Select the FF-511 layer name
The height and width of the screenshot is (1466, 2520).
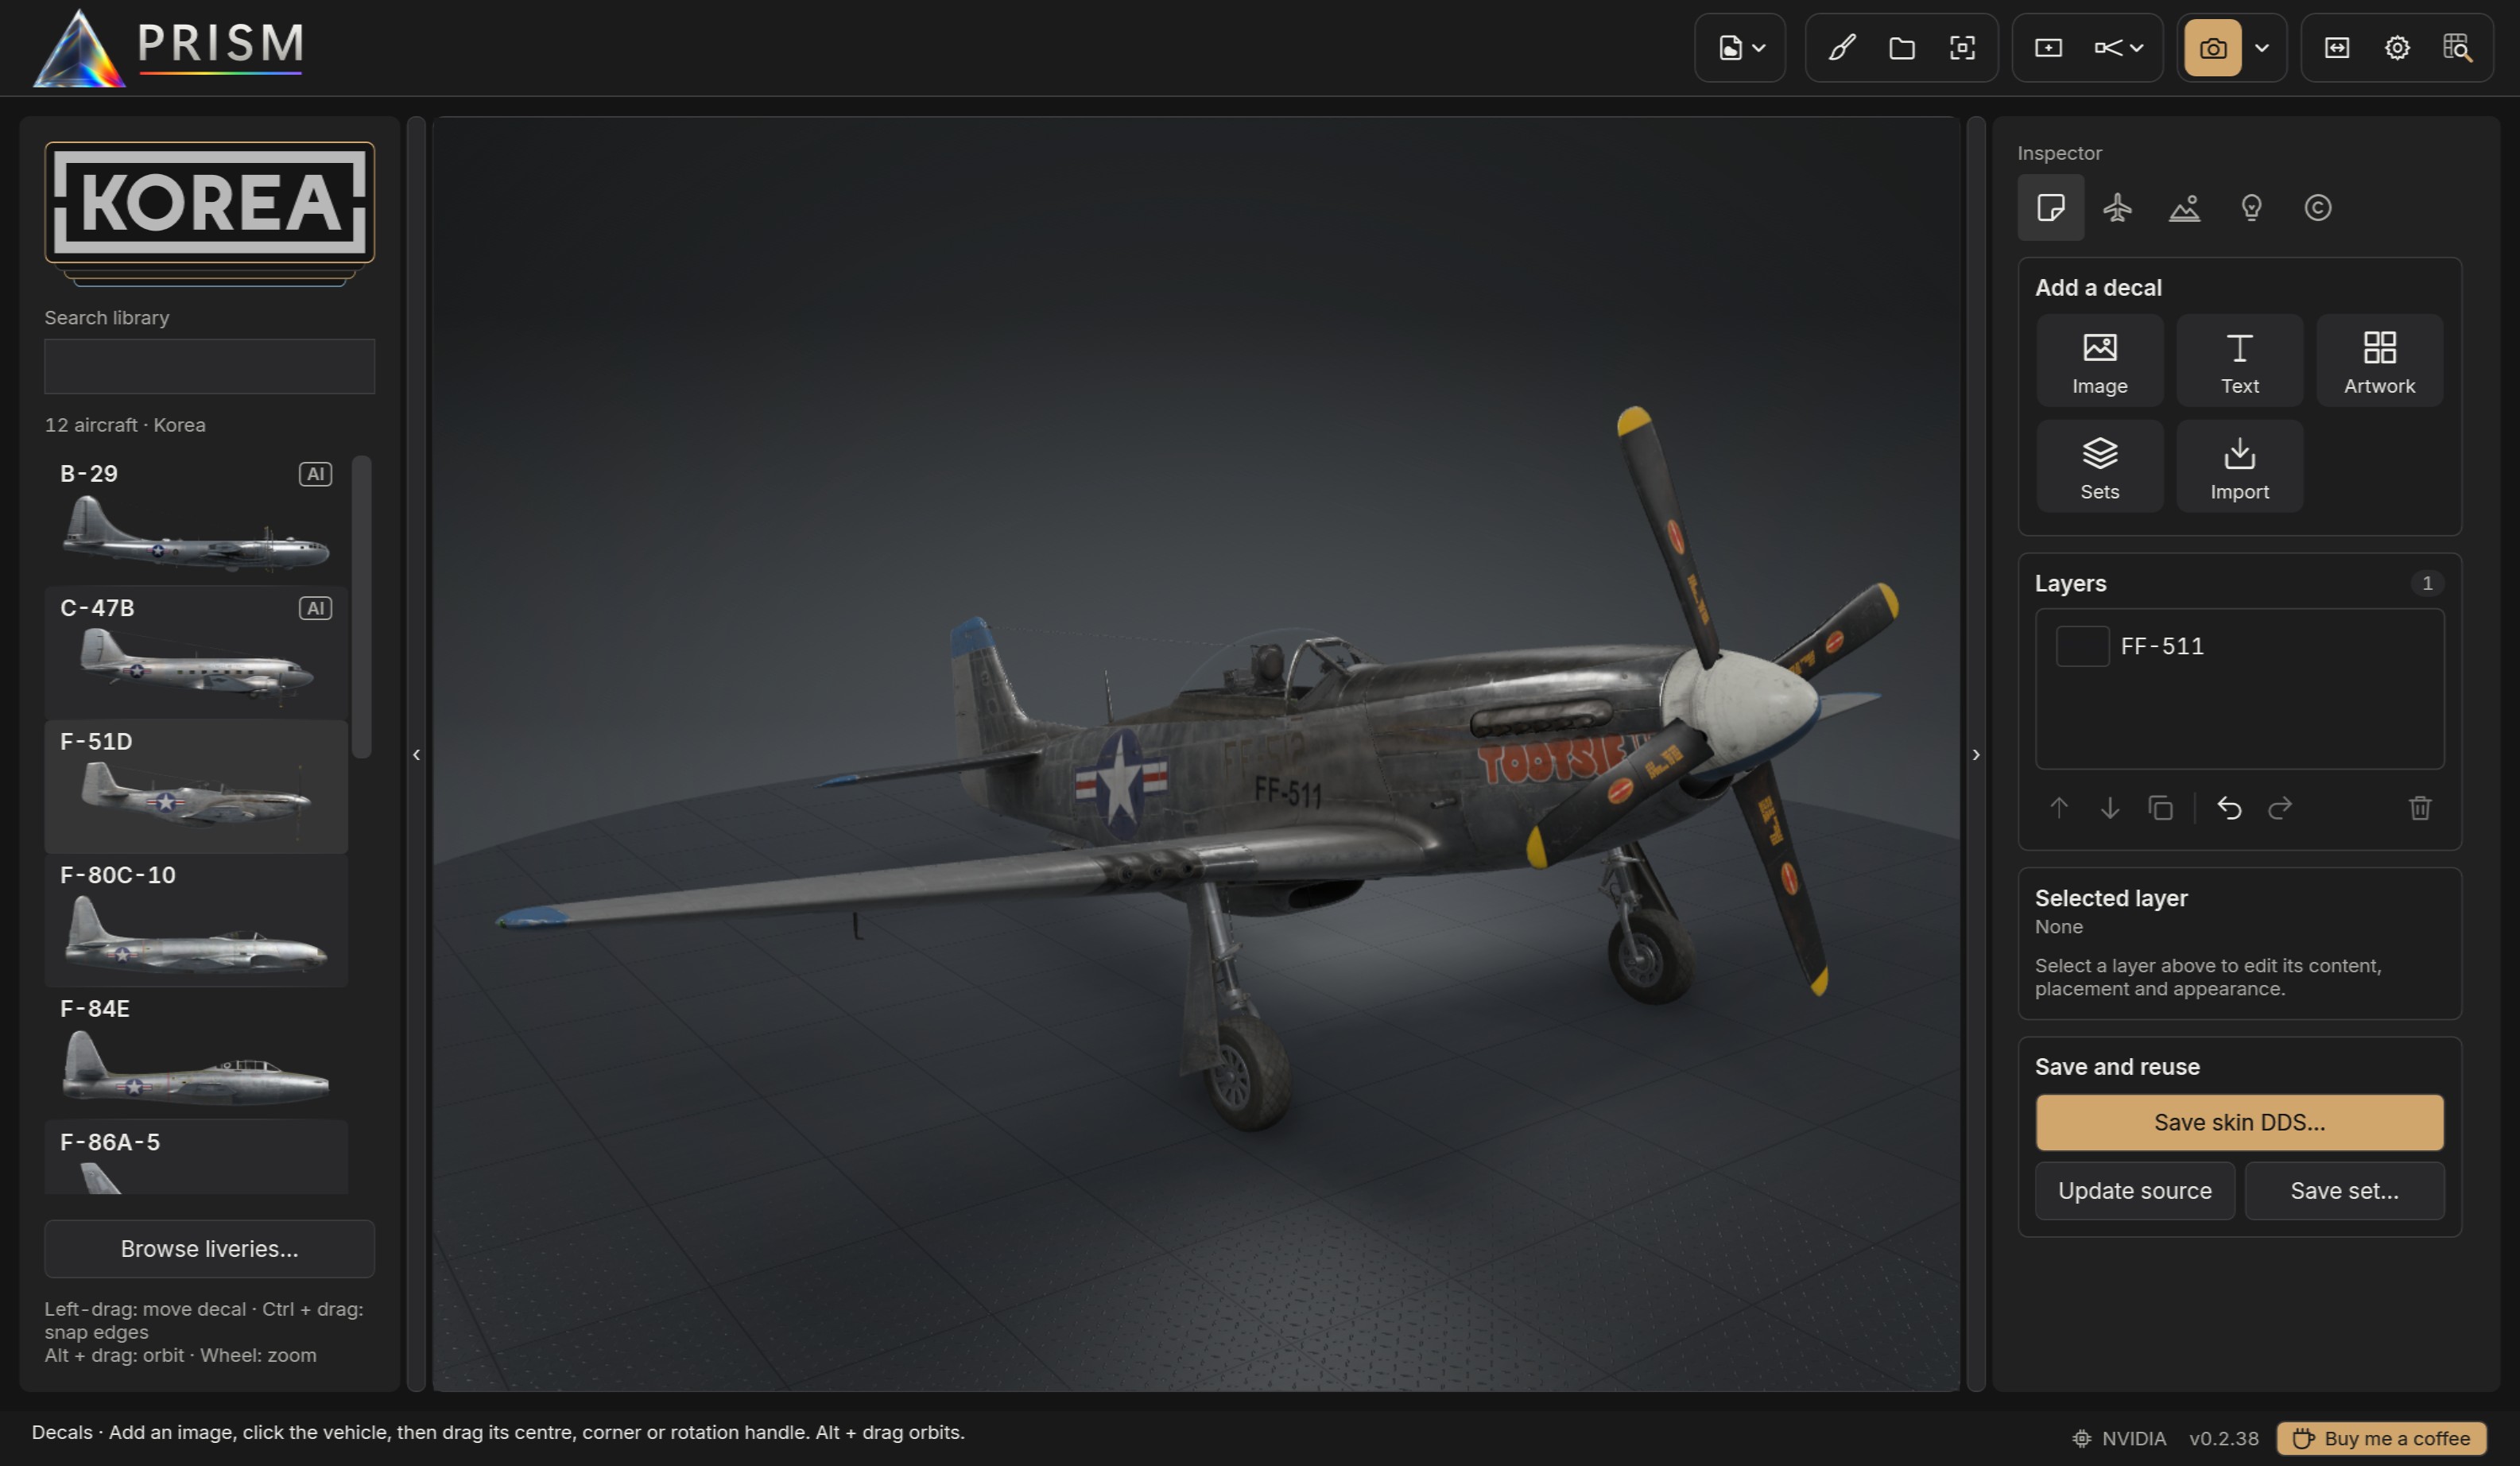pos(2162,646)
